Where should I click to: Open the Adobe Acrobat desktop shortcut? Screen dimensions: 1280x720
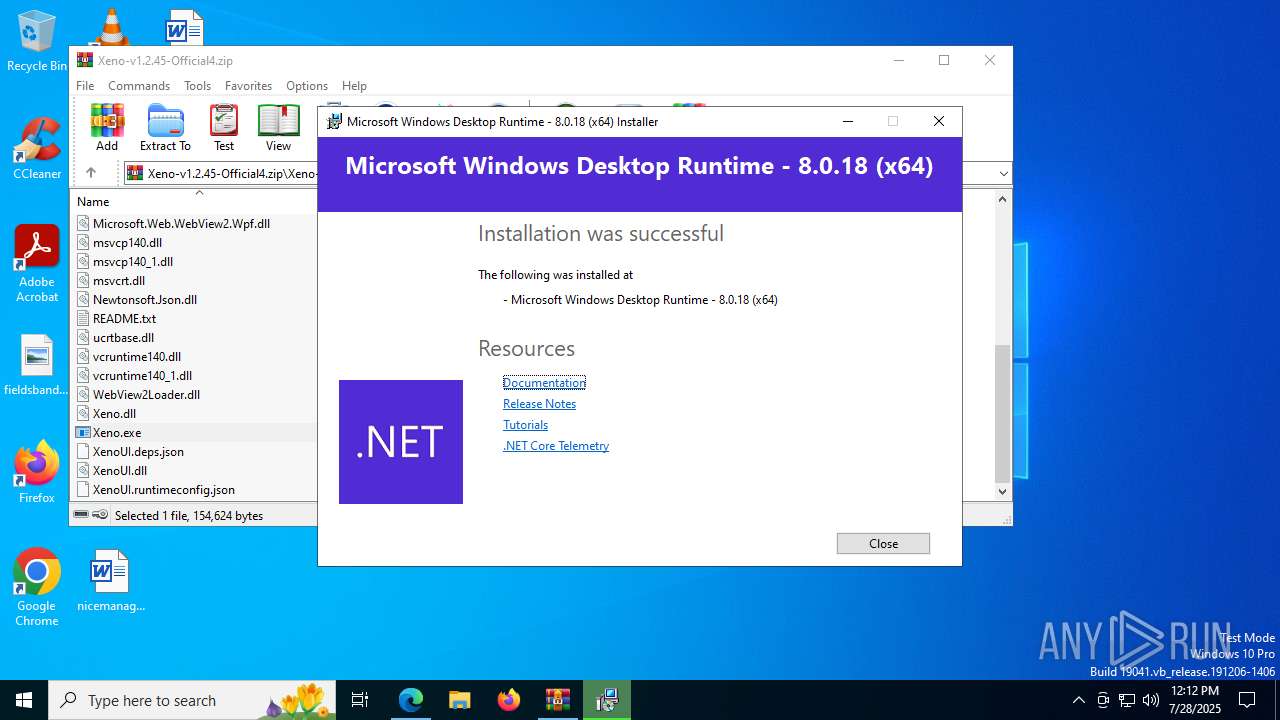pyautogui.click(x=37, y=264)
